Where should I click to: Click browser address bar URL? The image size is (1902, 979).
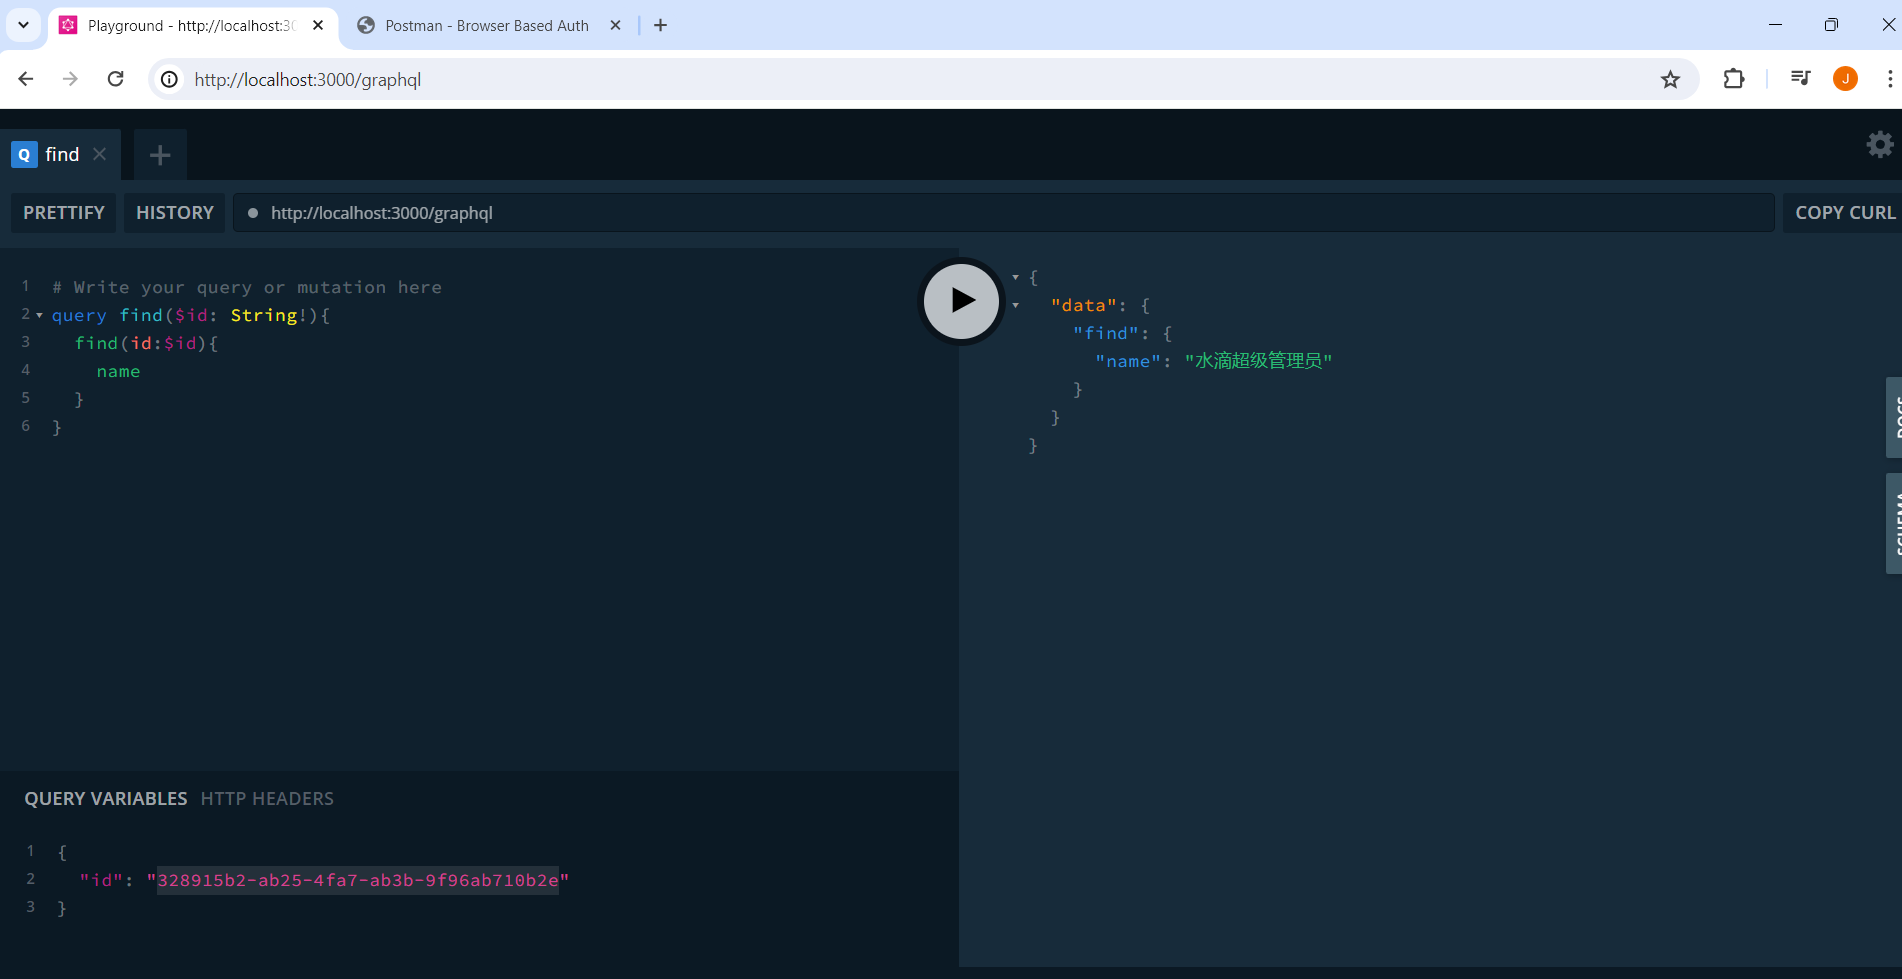(x=307, y=79)
